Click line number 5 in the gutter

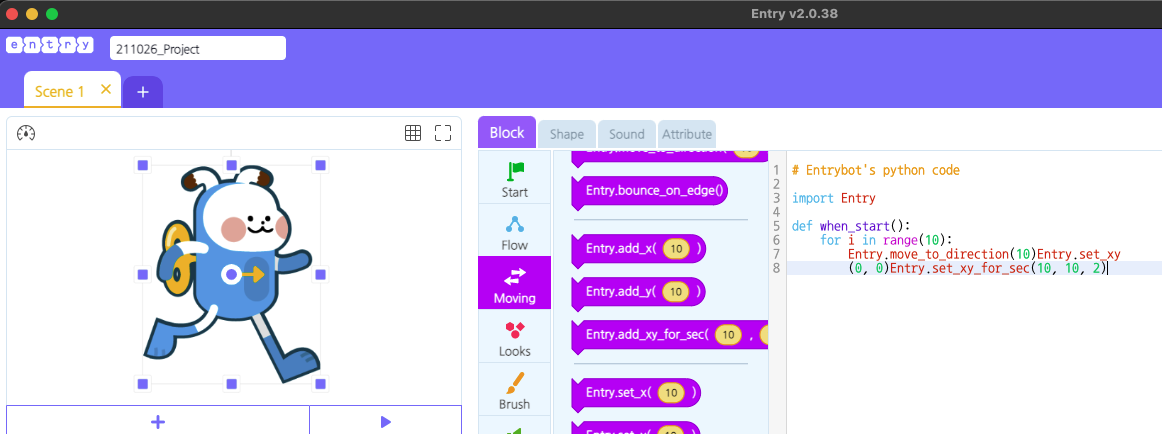[x=776, y=226]
